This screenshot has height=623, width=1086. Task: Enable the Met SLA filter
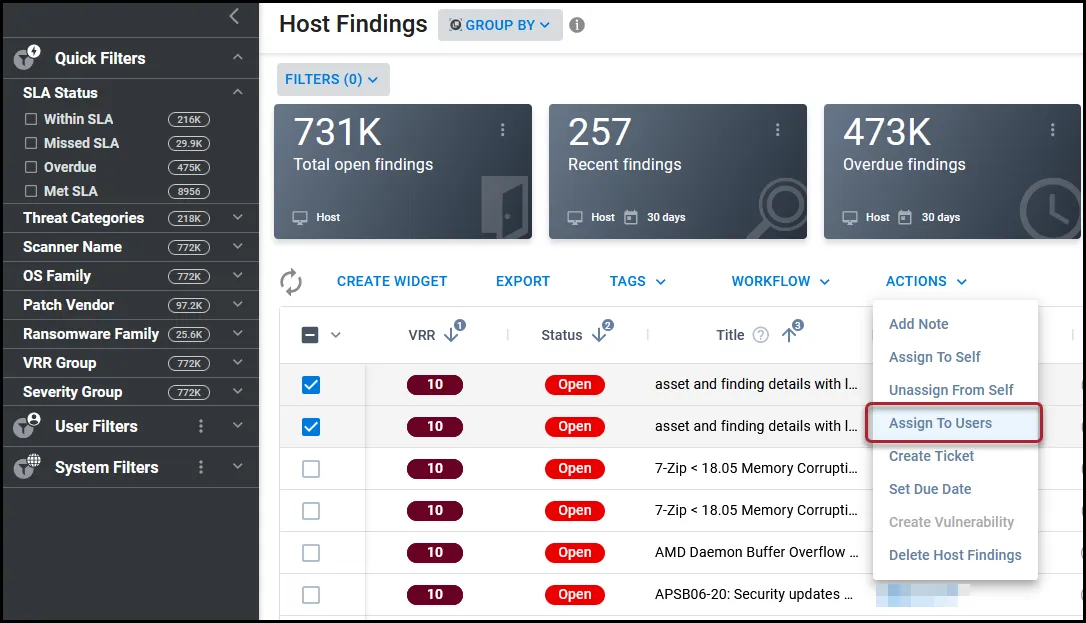click(31, 191)
